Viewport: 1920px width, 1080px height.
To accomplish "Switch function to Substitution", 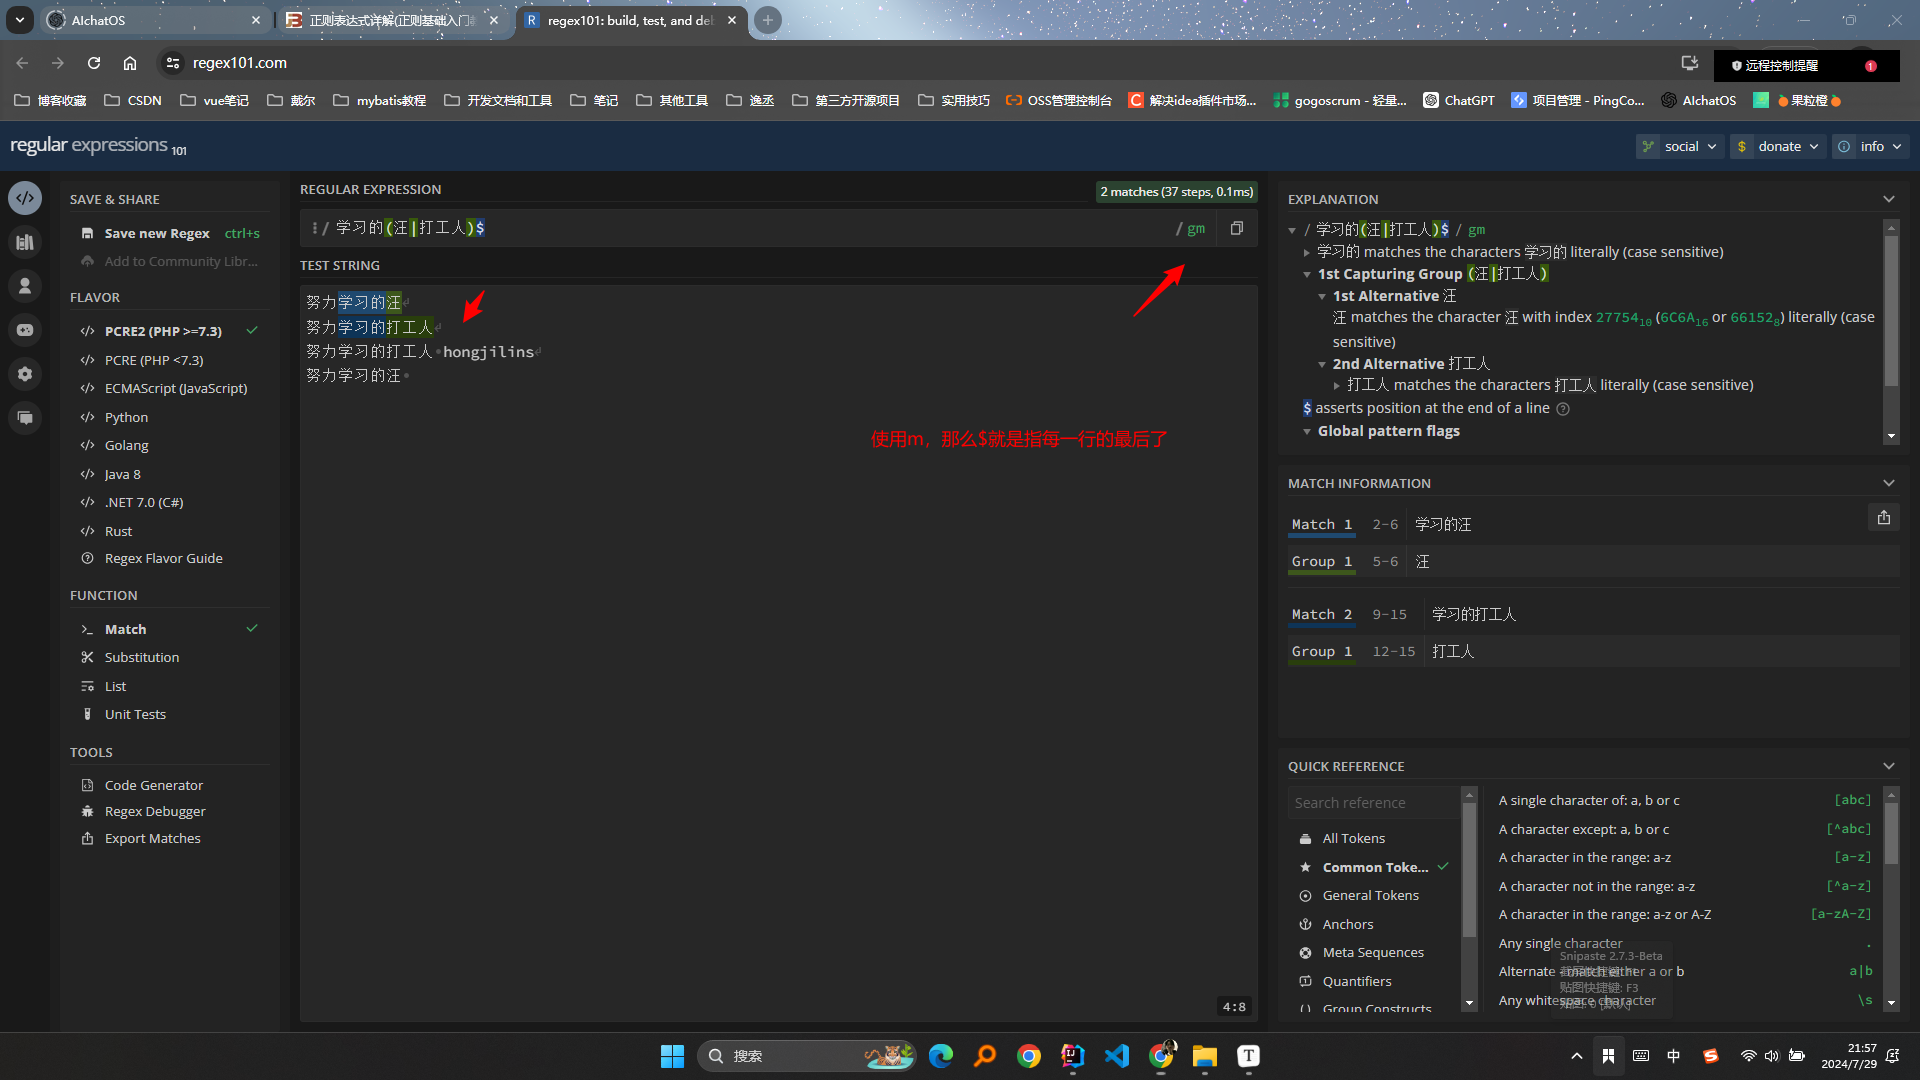I will point(142,657).
